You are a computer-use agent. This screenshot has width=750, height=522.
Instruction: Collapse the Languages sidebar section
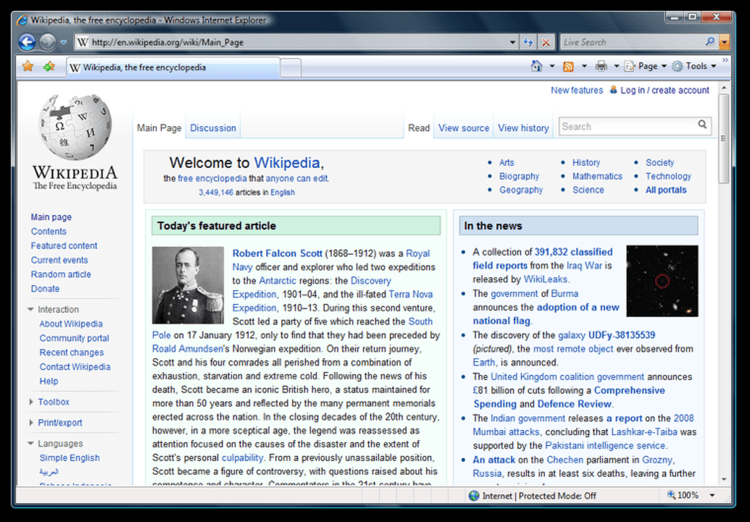[x=55, y=444]
